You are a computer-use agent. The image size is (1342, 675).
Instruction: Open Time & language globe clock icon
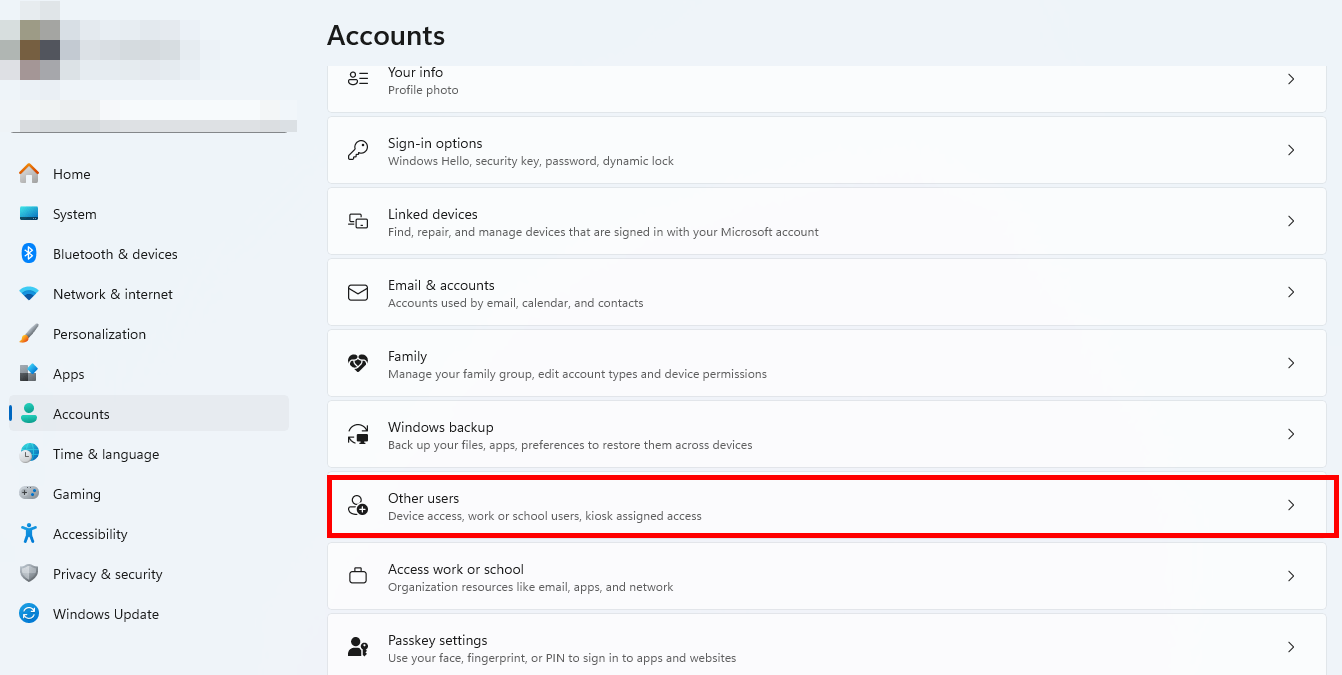[x=29, y=454]
